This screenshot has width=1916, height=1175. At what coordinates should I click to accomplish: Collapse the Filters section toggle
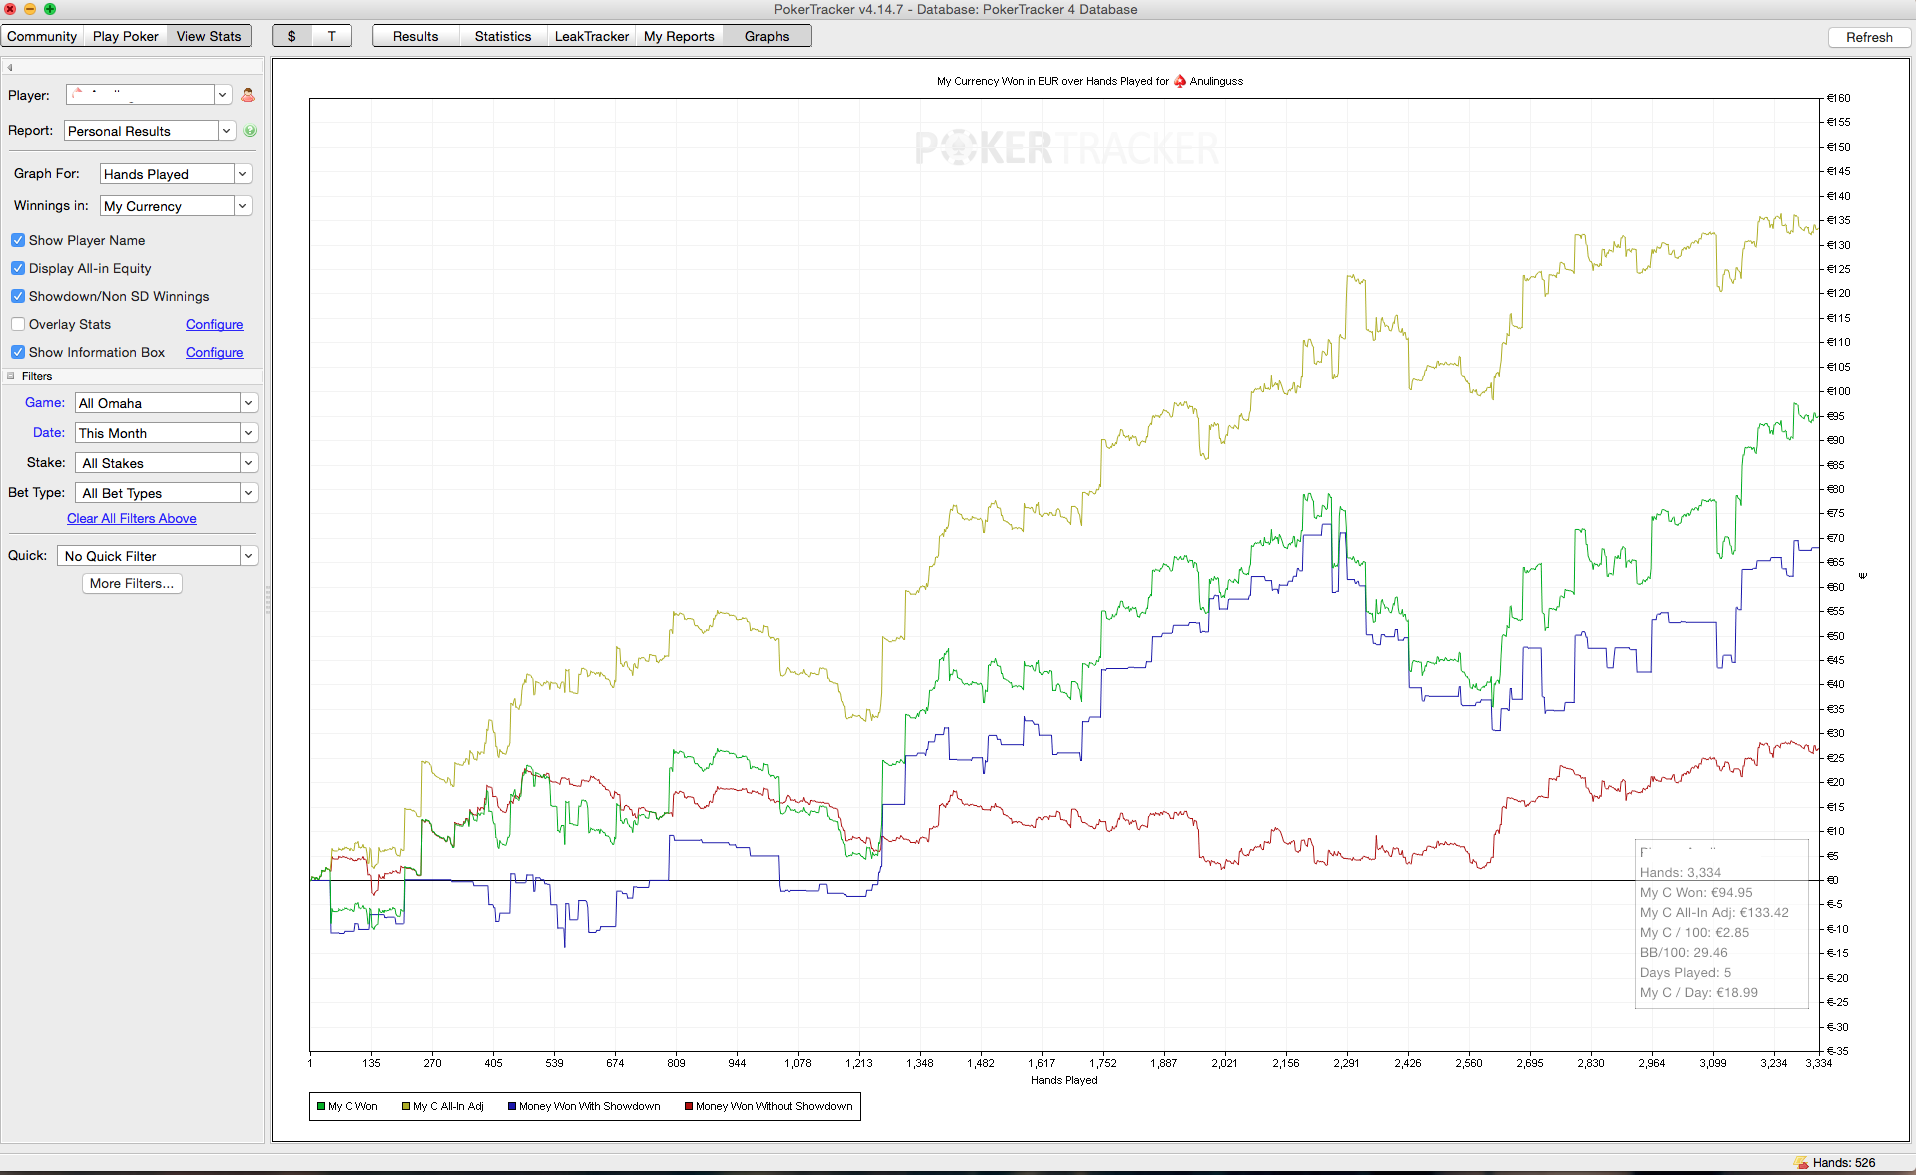[x=11, y=376]
